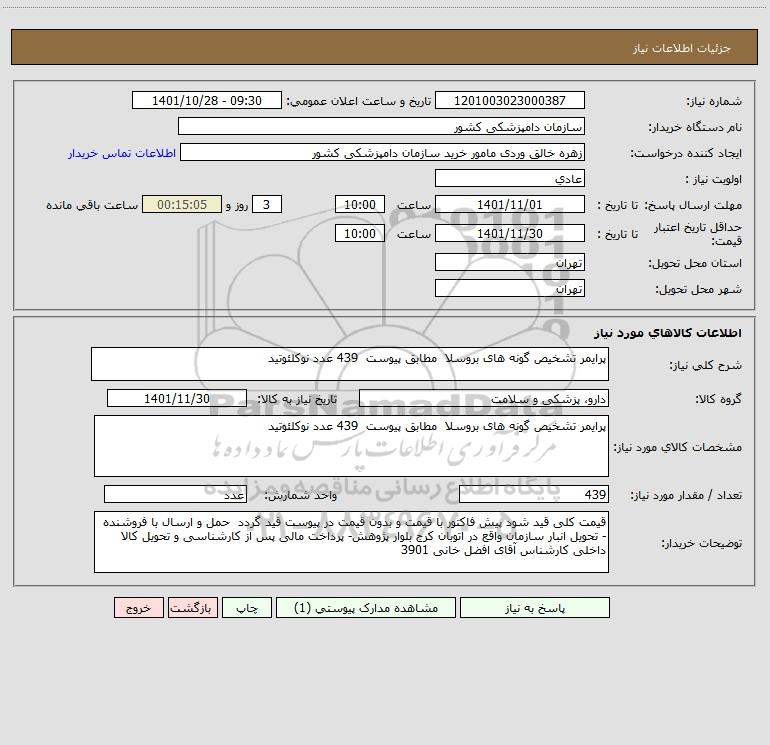Viewport: 770px width, 745px height.
Task: Click the توضیحات خریدار notes text area
Action: [x=351, y=542]
